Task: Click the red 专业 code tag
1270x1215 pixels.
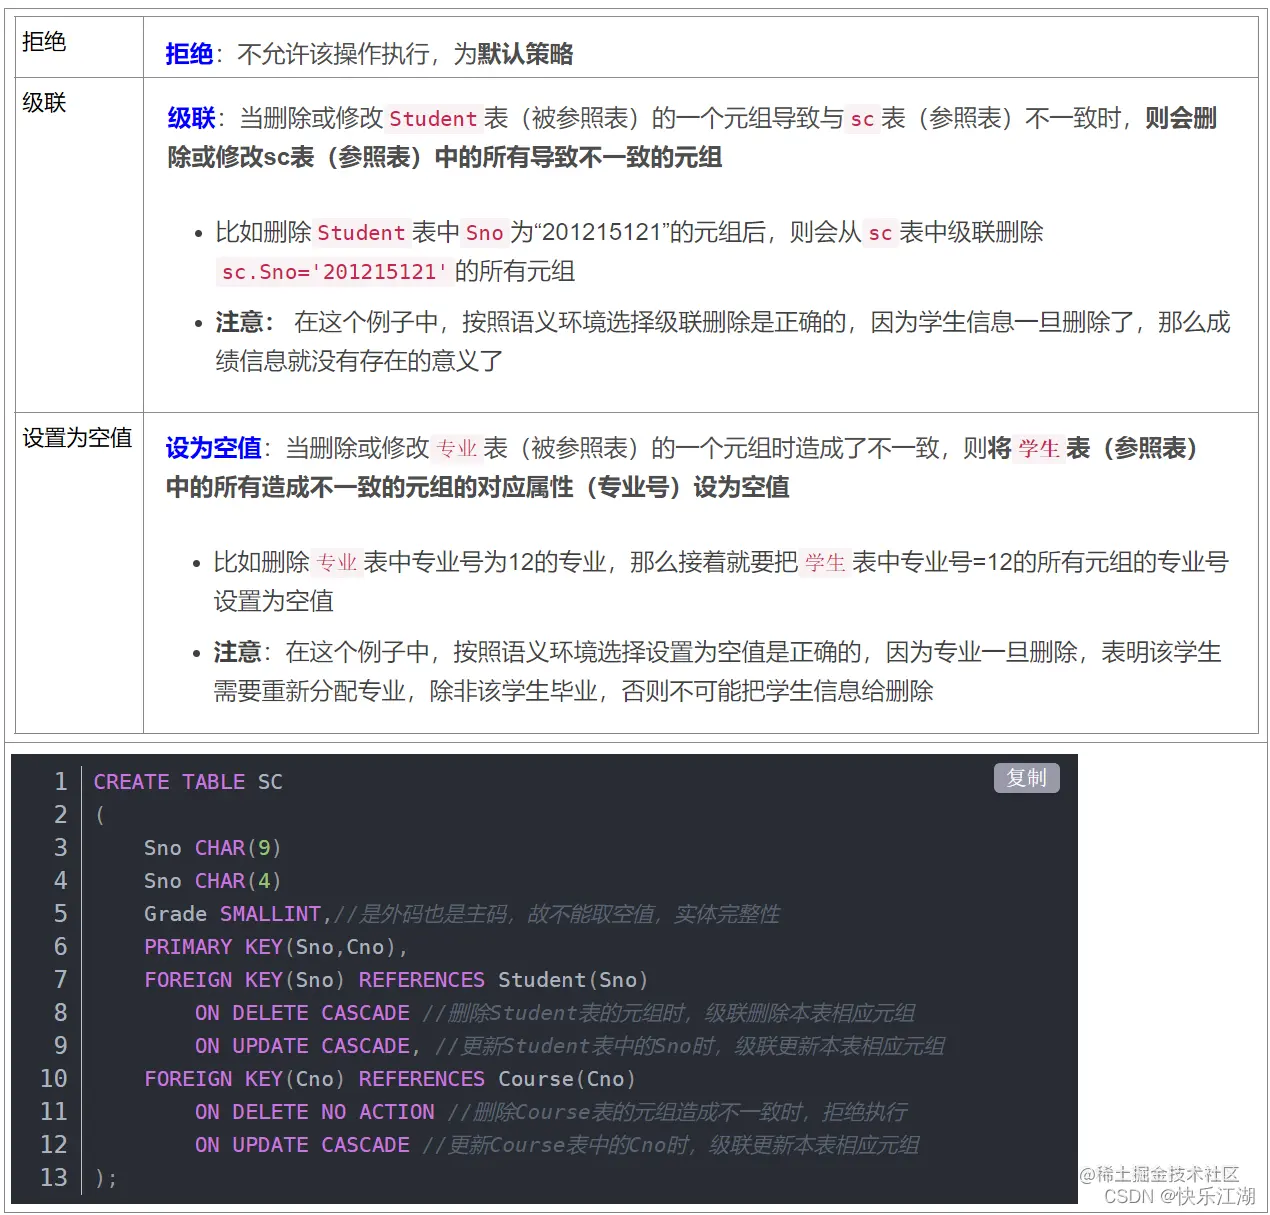Action: click(x=458, y=449)
